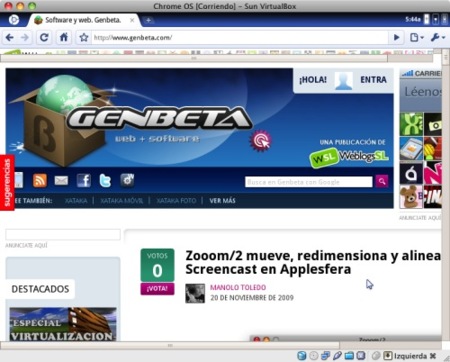Screen dimensions: 450x362
Task: Click the VirtualBox hard disk status icon
Action: coord(301,356)
